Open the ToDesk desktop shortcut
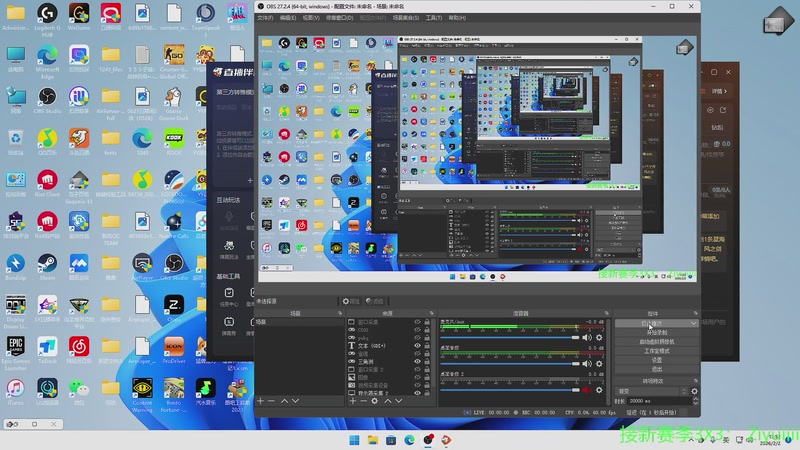 [47, 351]
